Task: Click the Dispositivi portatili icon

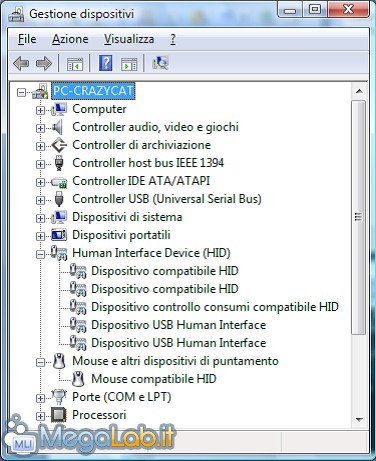Action: pyautogui.click(x=59, y=235)
